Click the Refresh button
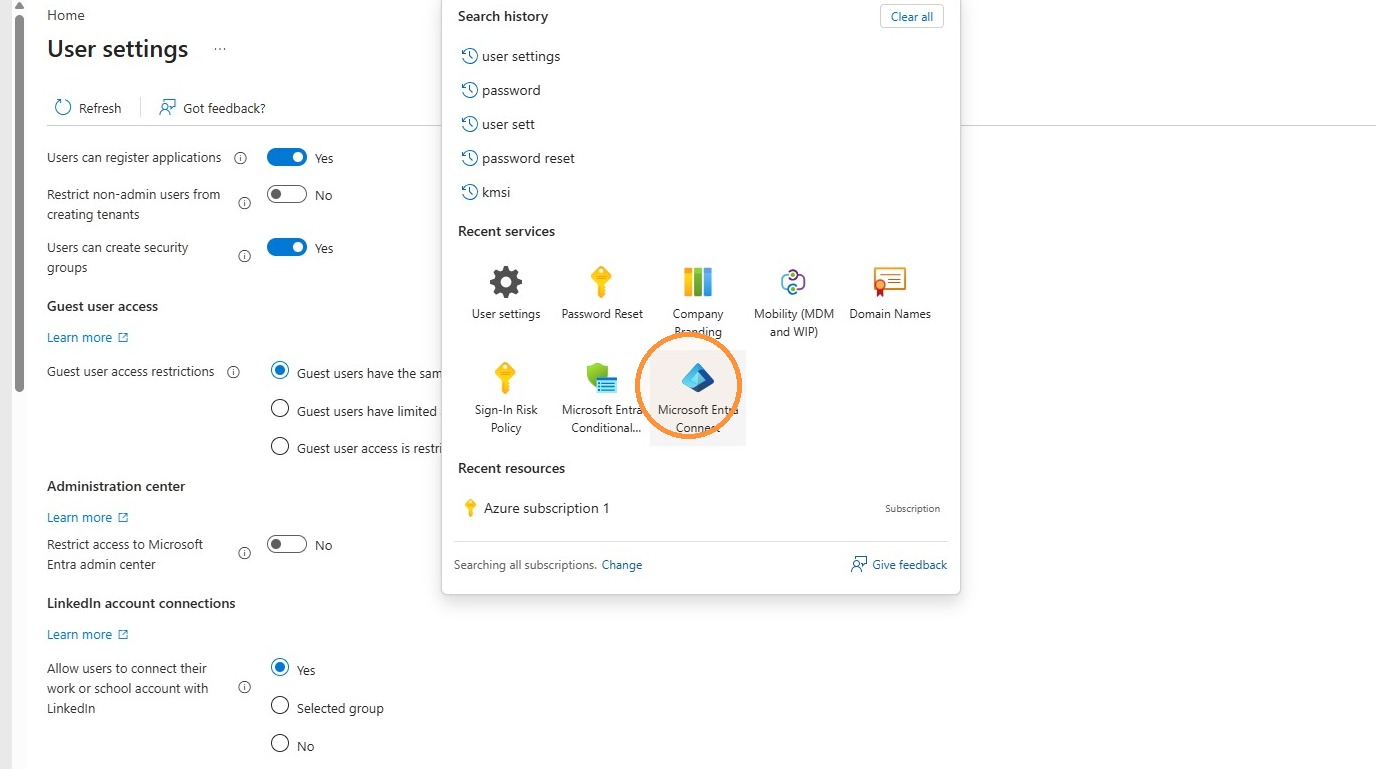The width and height of the screenshot is (1376, 769). (88, 108)
